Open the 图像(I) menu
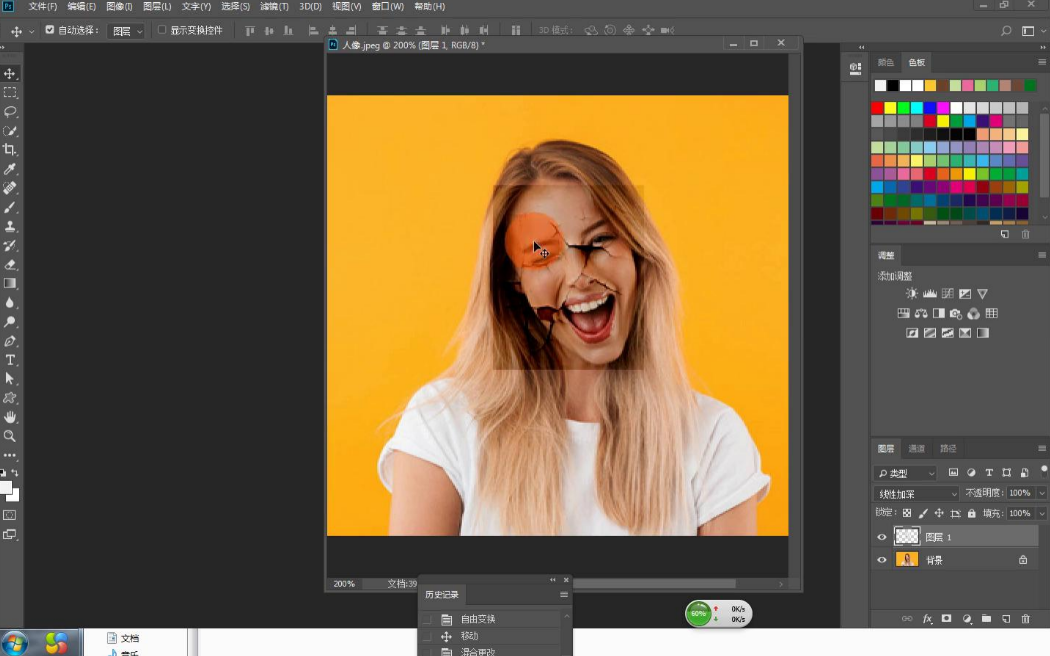The image size is (1050, 656). (119, 7)
